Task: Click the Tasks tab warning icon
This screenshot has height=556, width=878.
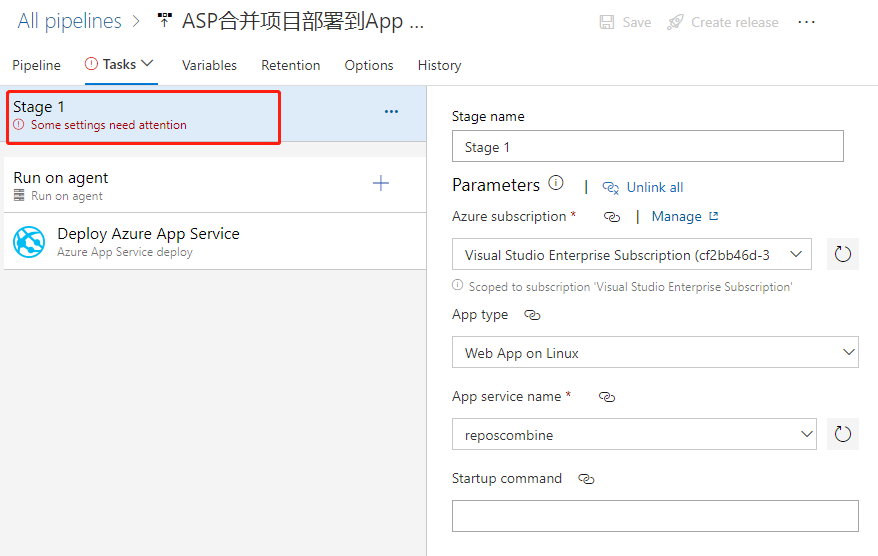Action: (x=91, y=64)
